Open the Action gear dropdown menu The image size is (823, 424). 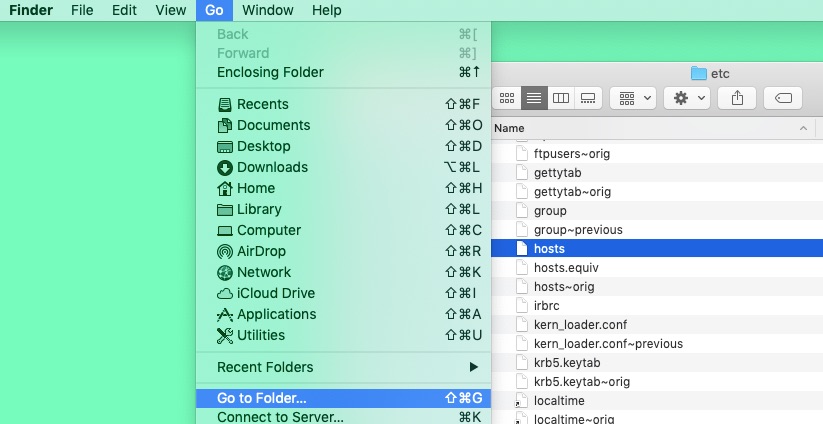point(687,98)
